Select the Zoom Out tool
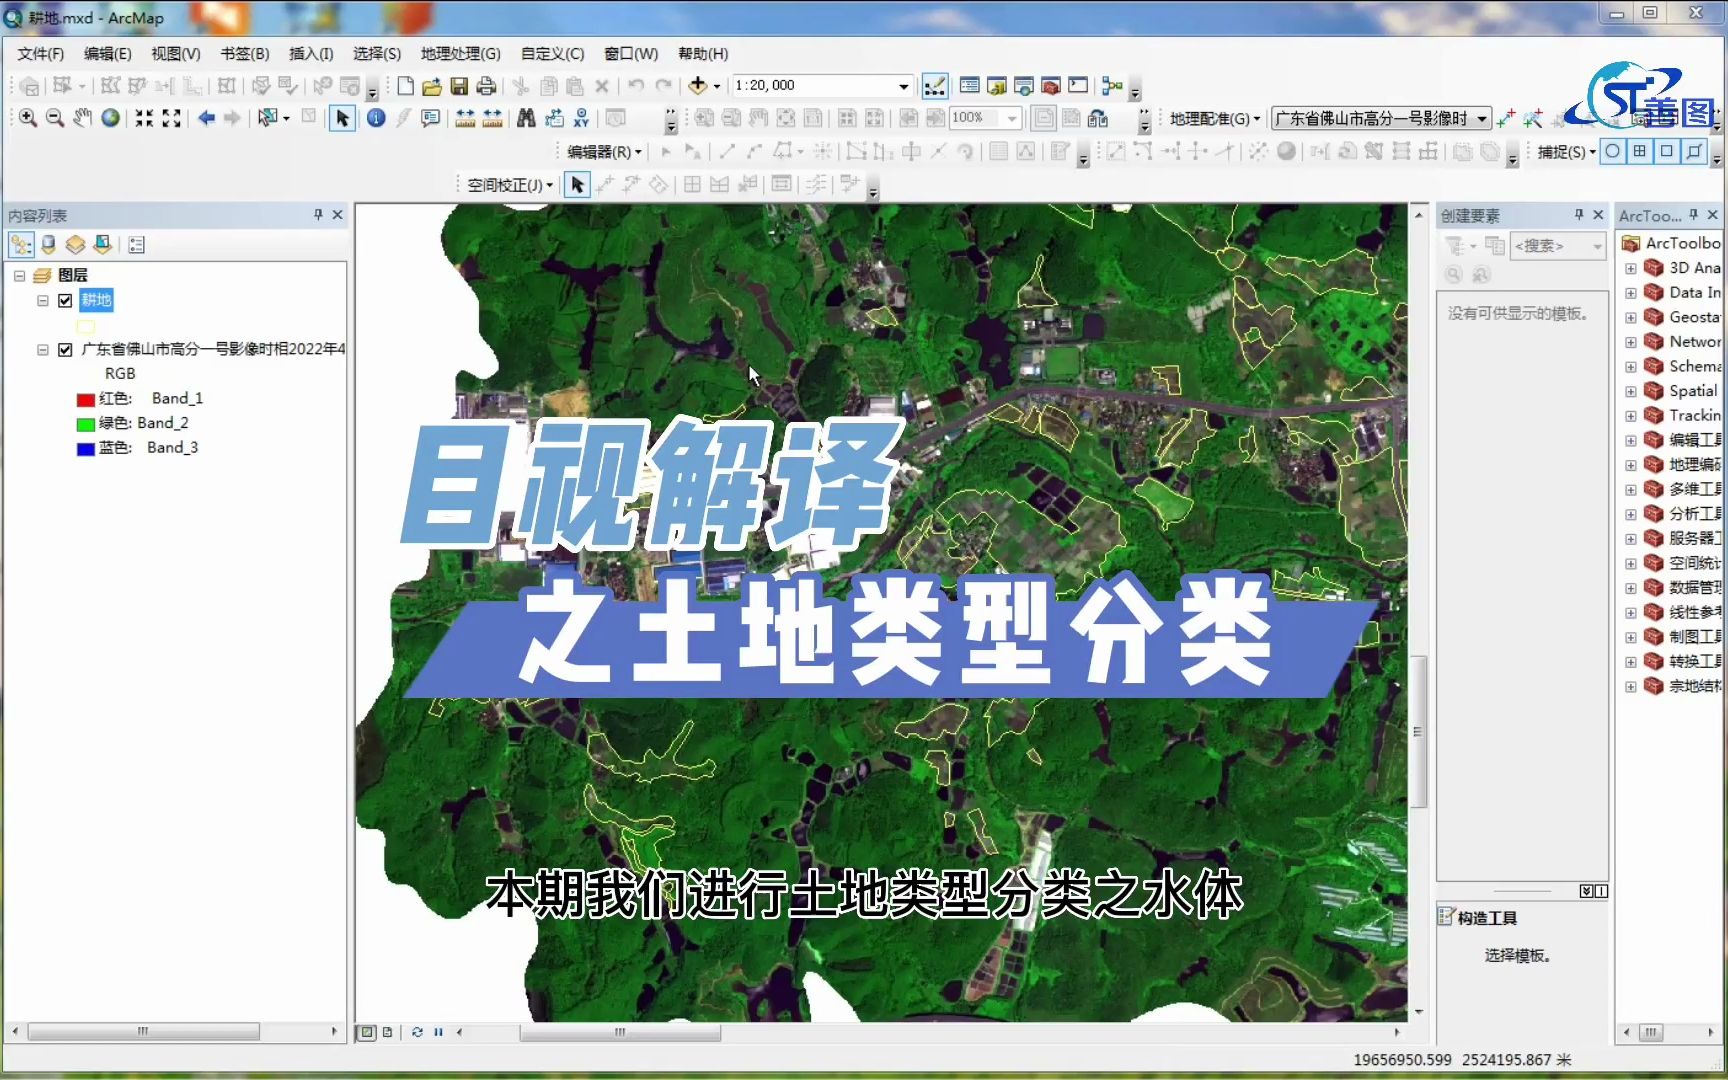The height and width of the screenshot is (1080, 1728). coord(55,118)
